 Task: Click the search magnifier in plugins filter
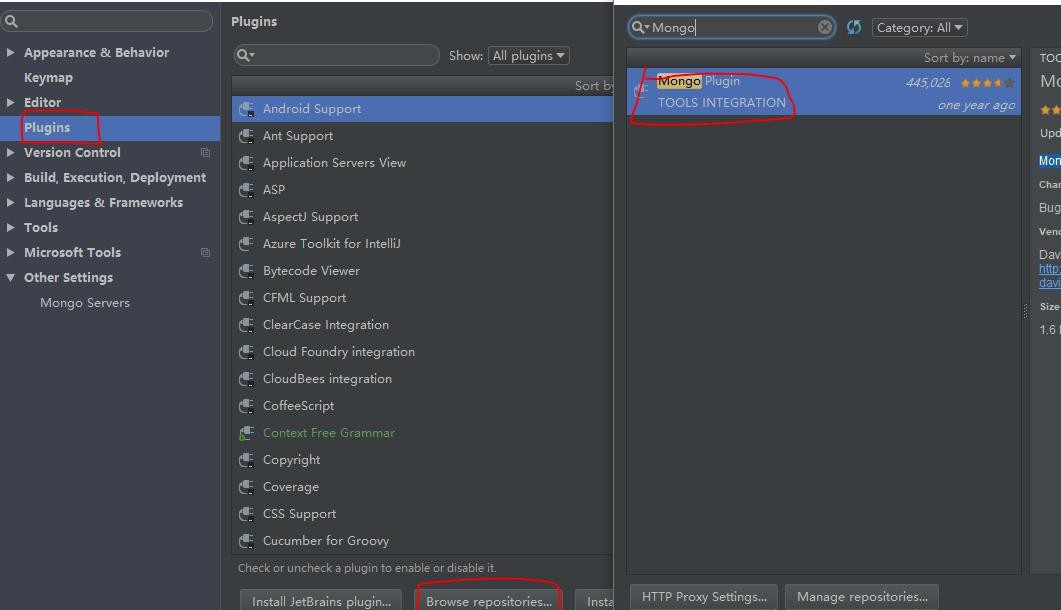coord(245,56)
